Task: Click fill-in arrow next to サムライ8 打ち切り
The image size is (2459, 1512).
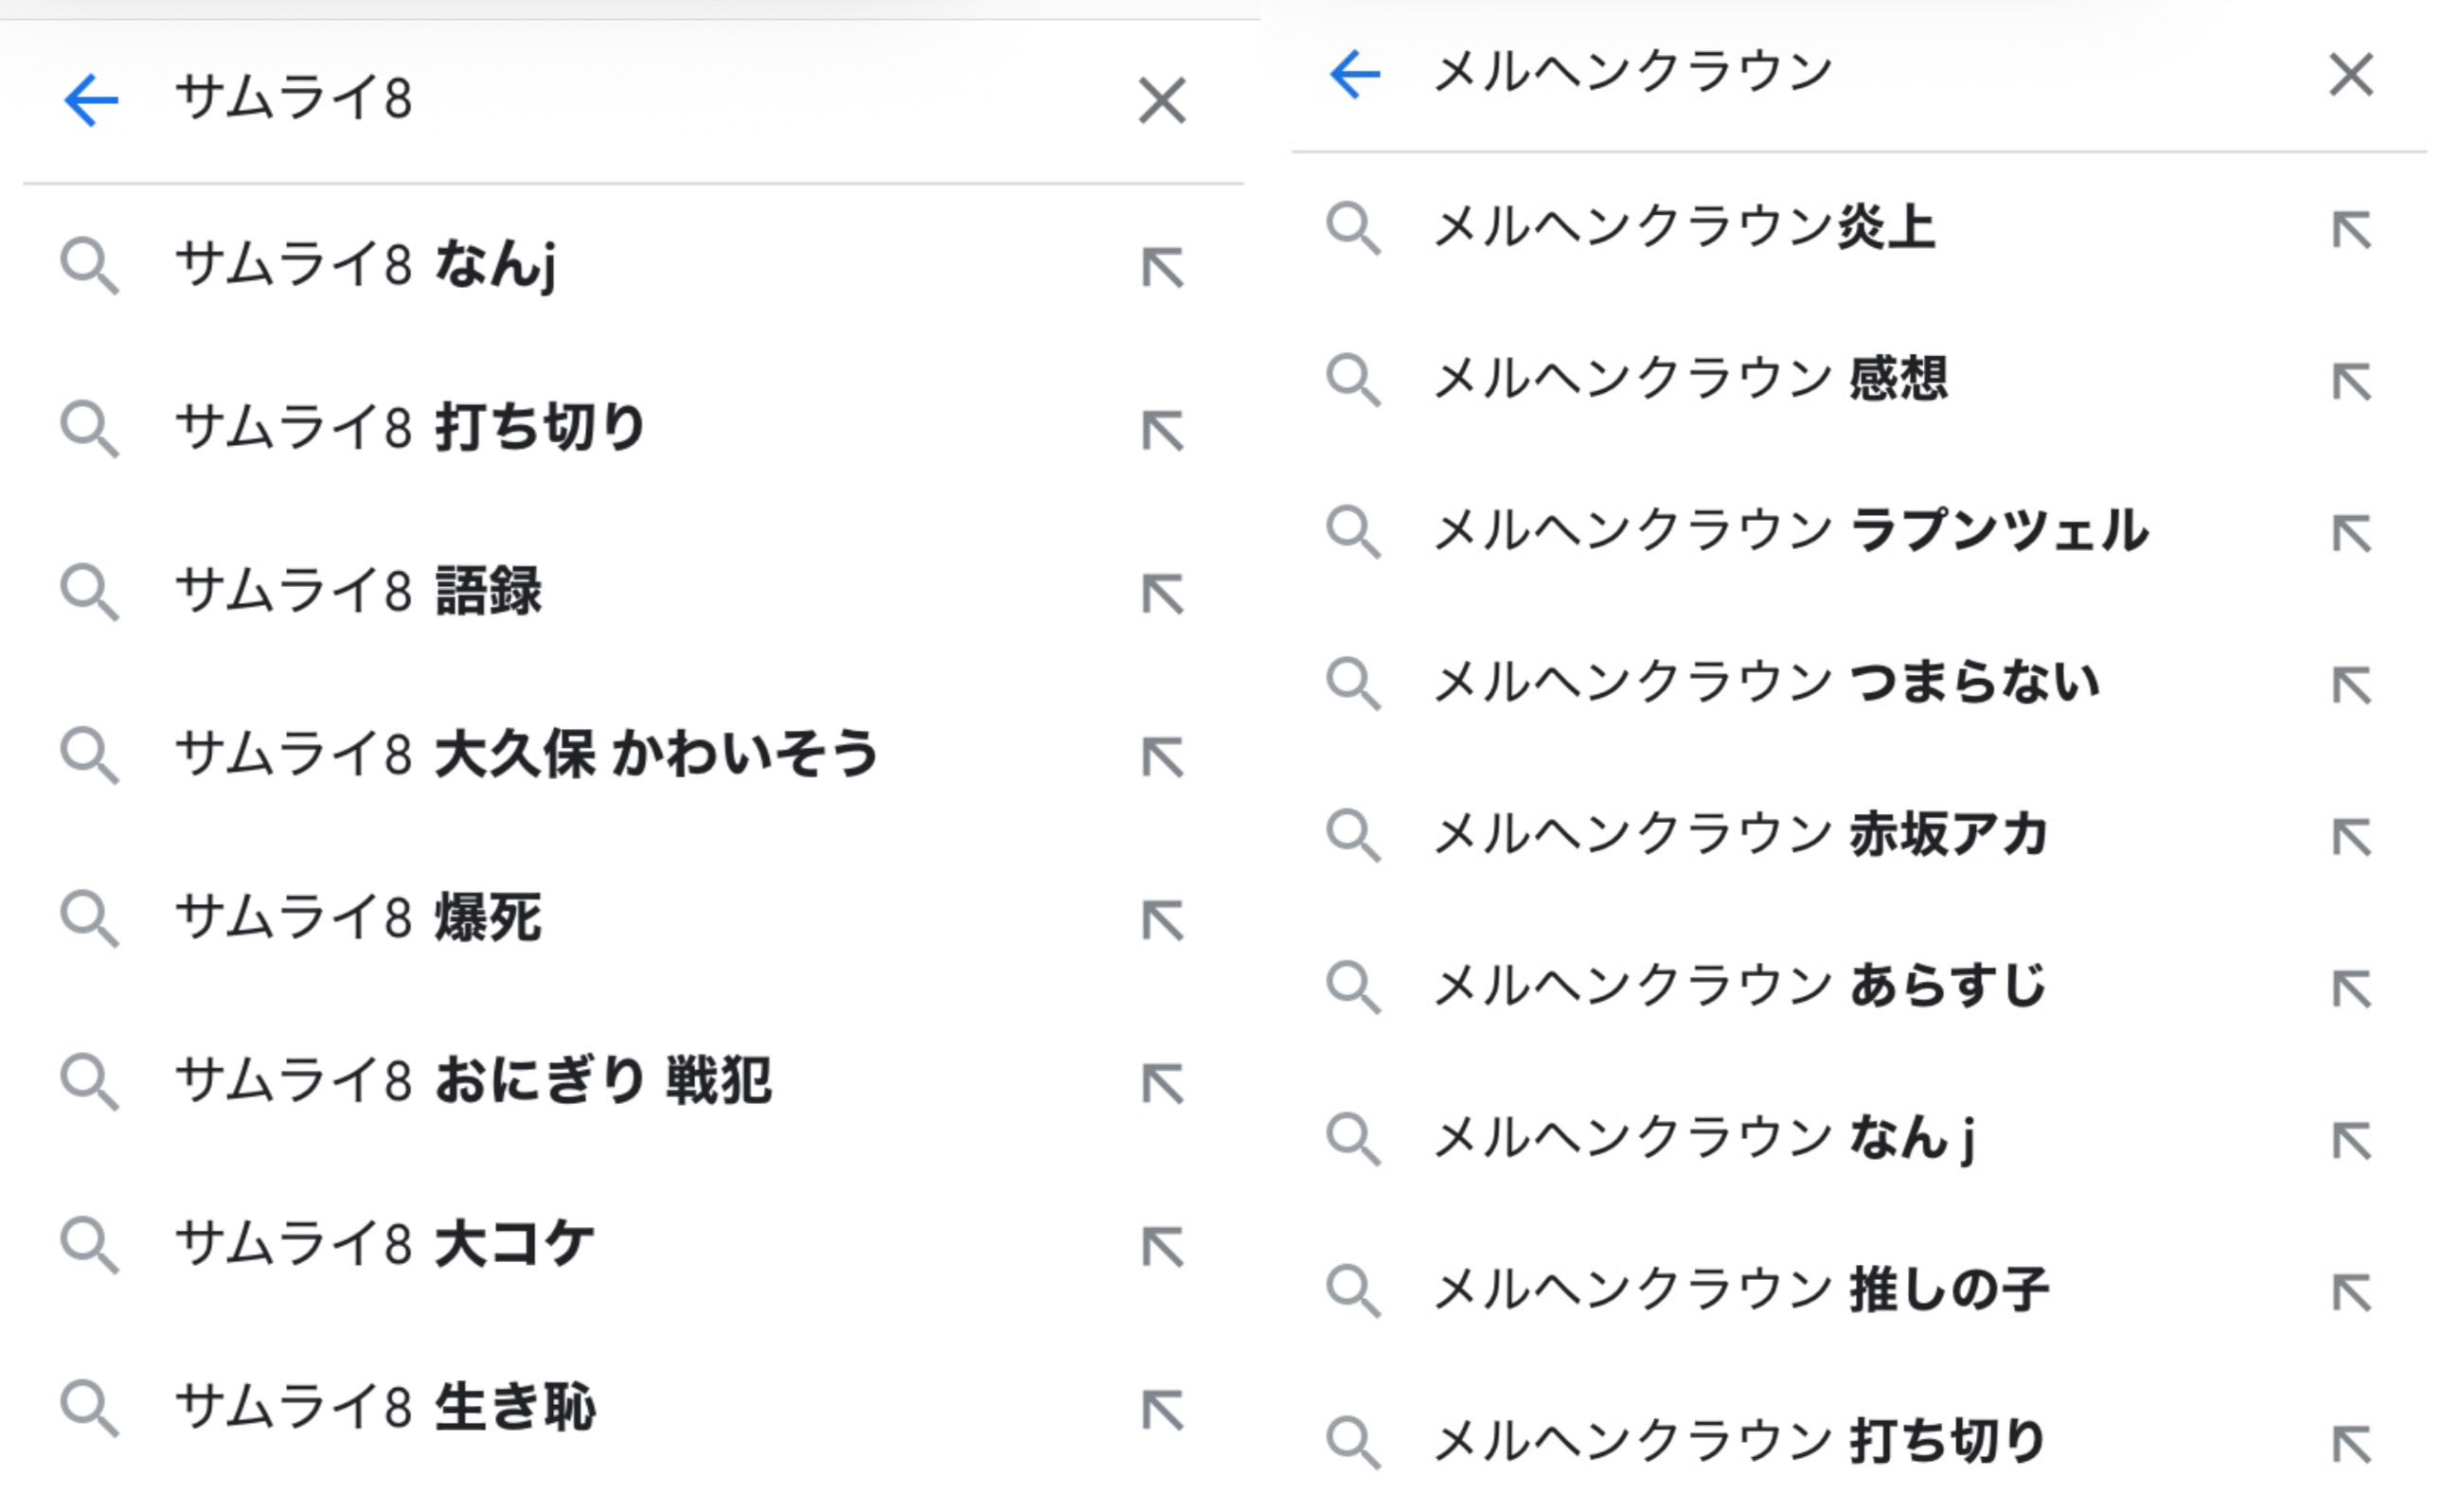Action: click(1163, 430)
